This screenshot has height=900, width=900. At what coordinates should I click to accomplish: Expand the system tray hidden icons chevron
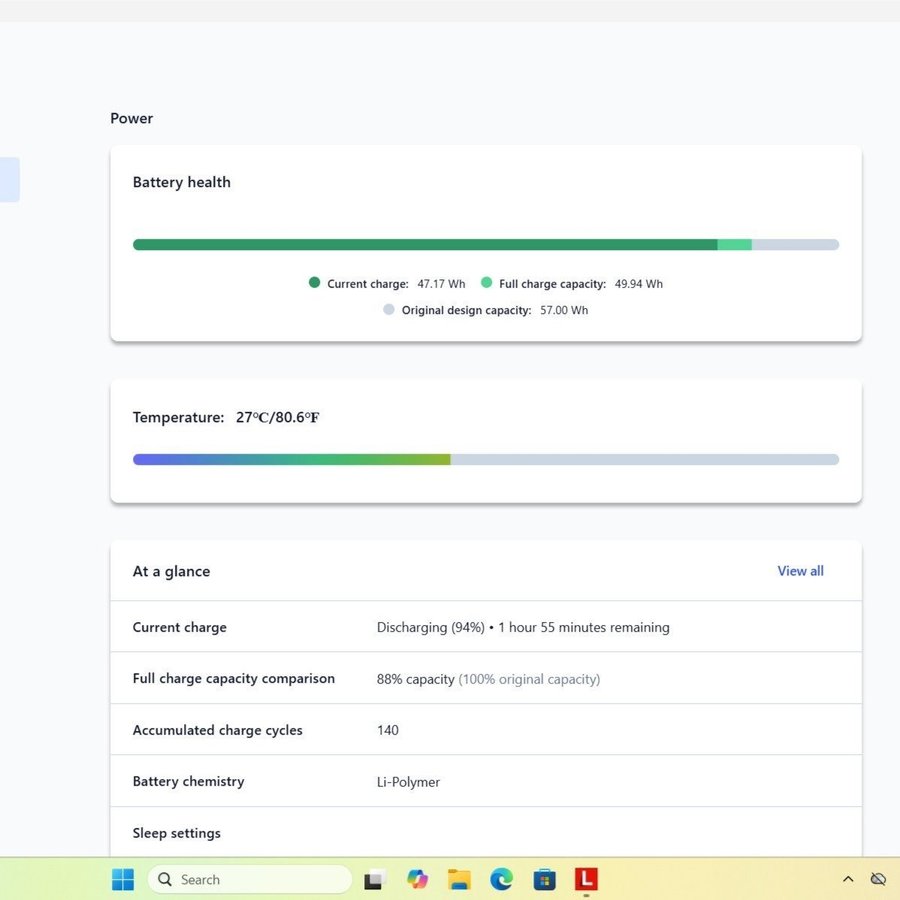848,879
